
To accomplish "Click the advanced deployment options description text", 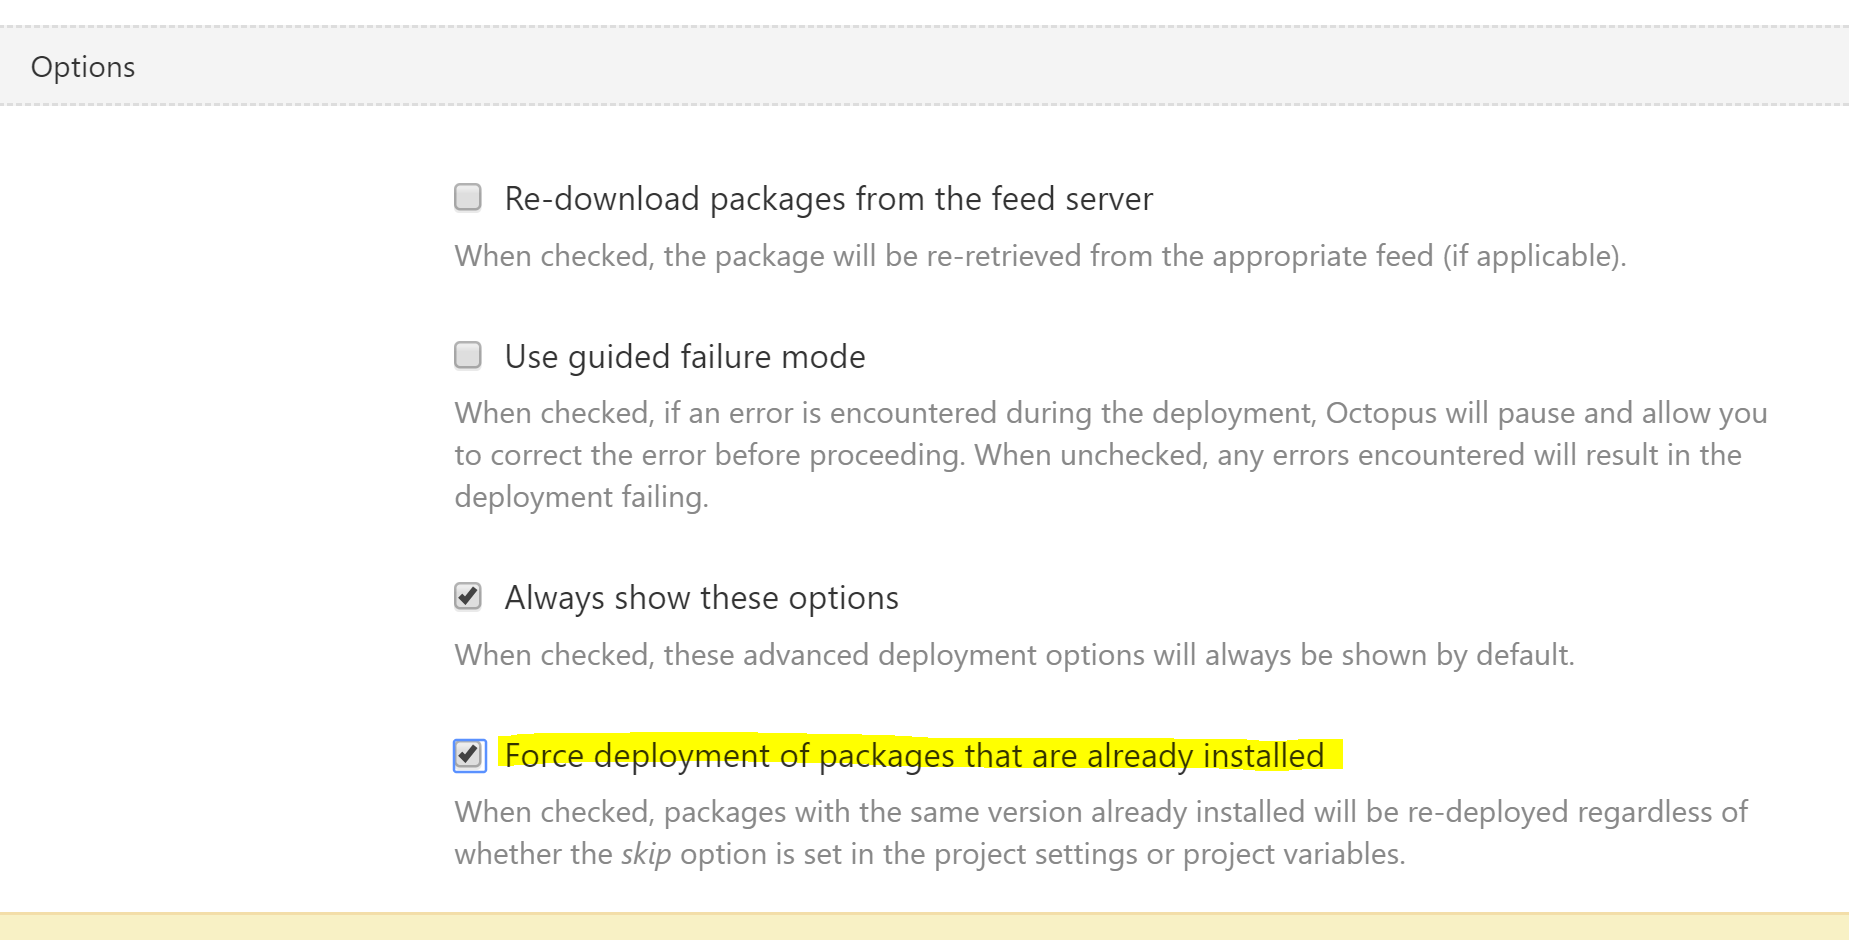I will [x=1013, y=655].
